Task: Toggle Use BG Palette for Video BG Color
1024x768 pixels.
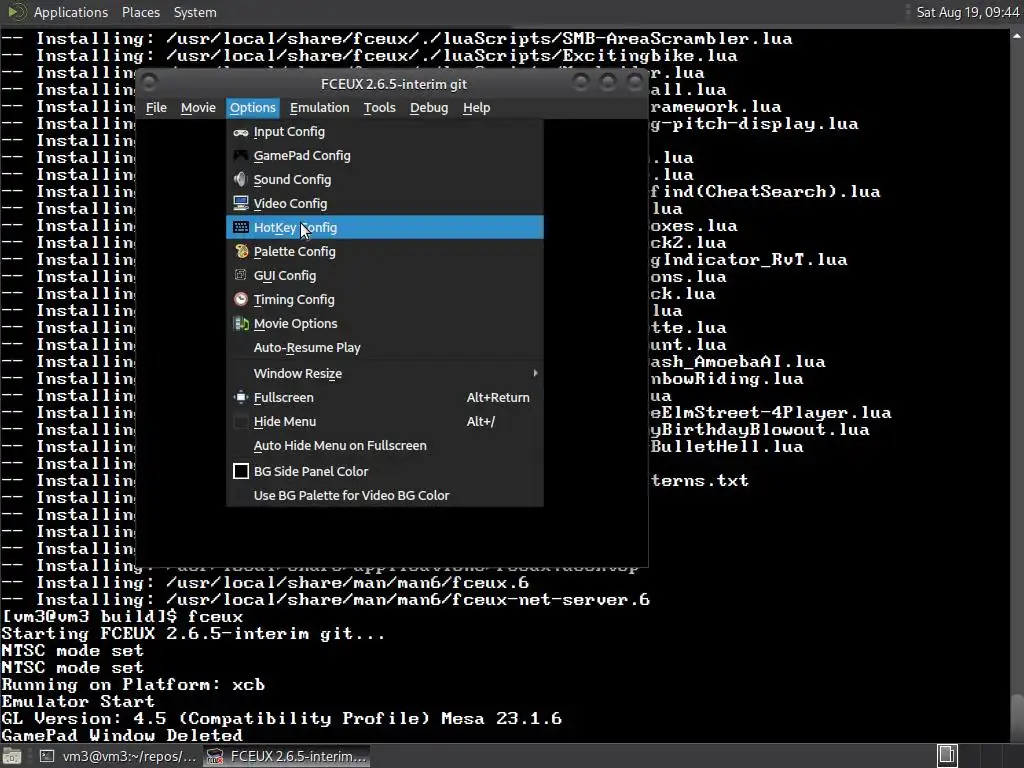Action: (x=385, y=495)
